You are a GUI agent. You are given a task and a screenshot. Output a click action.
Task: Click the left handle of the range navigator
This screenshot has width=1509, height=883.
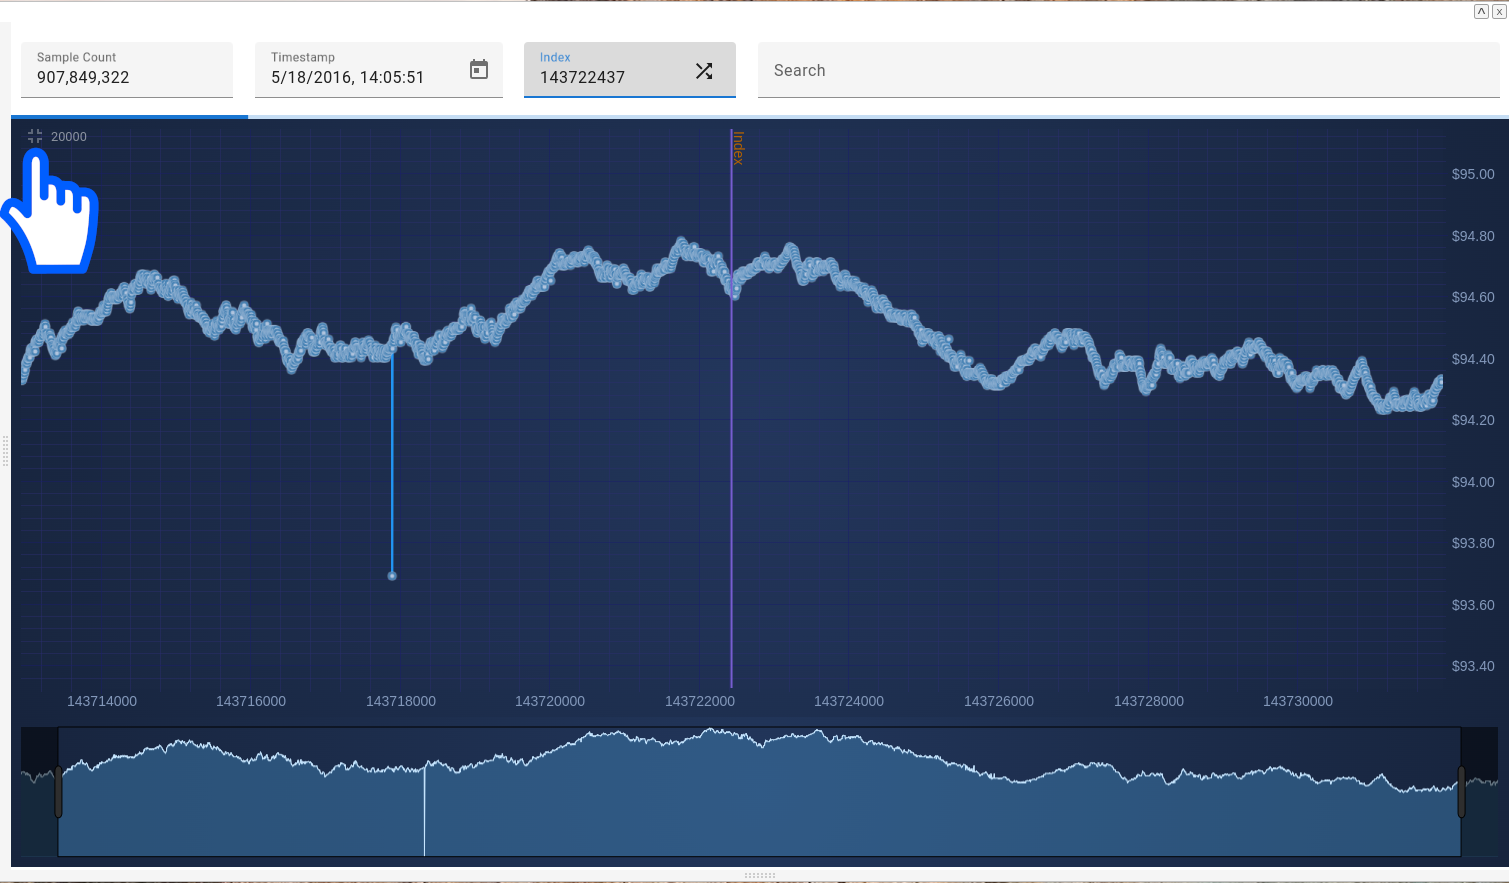coord(58,792)
